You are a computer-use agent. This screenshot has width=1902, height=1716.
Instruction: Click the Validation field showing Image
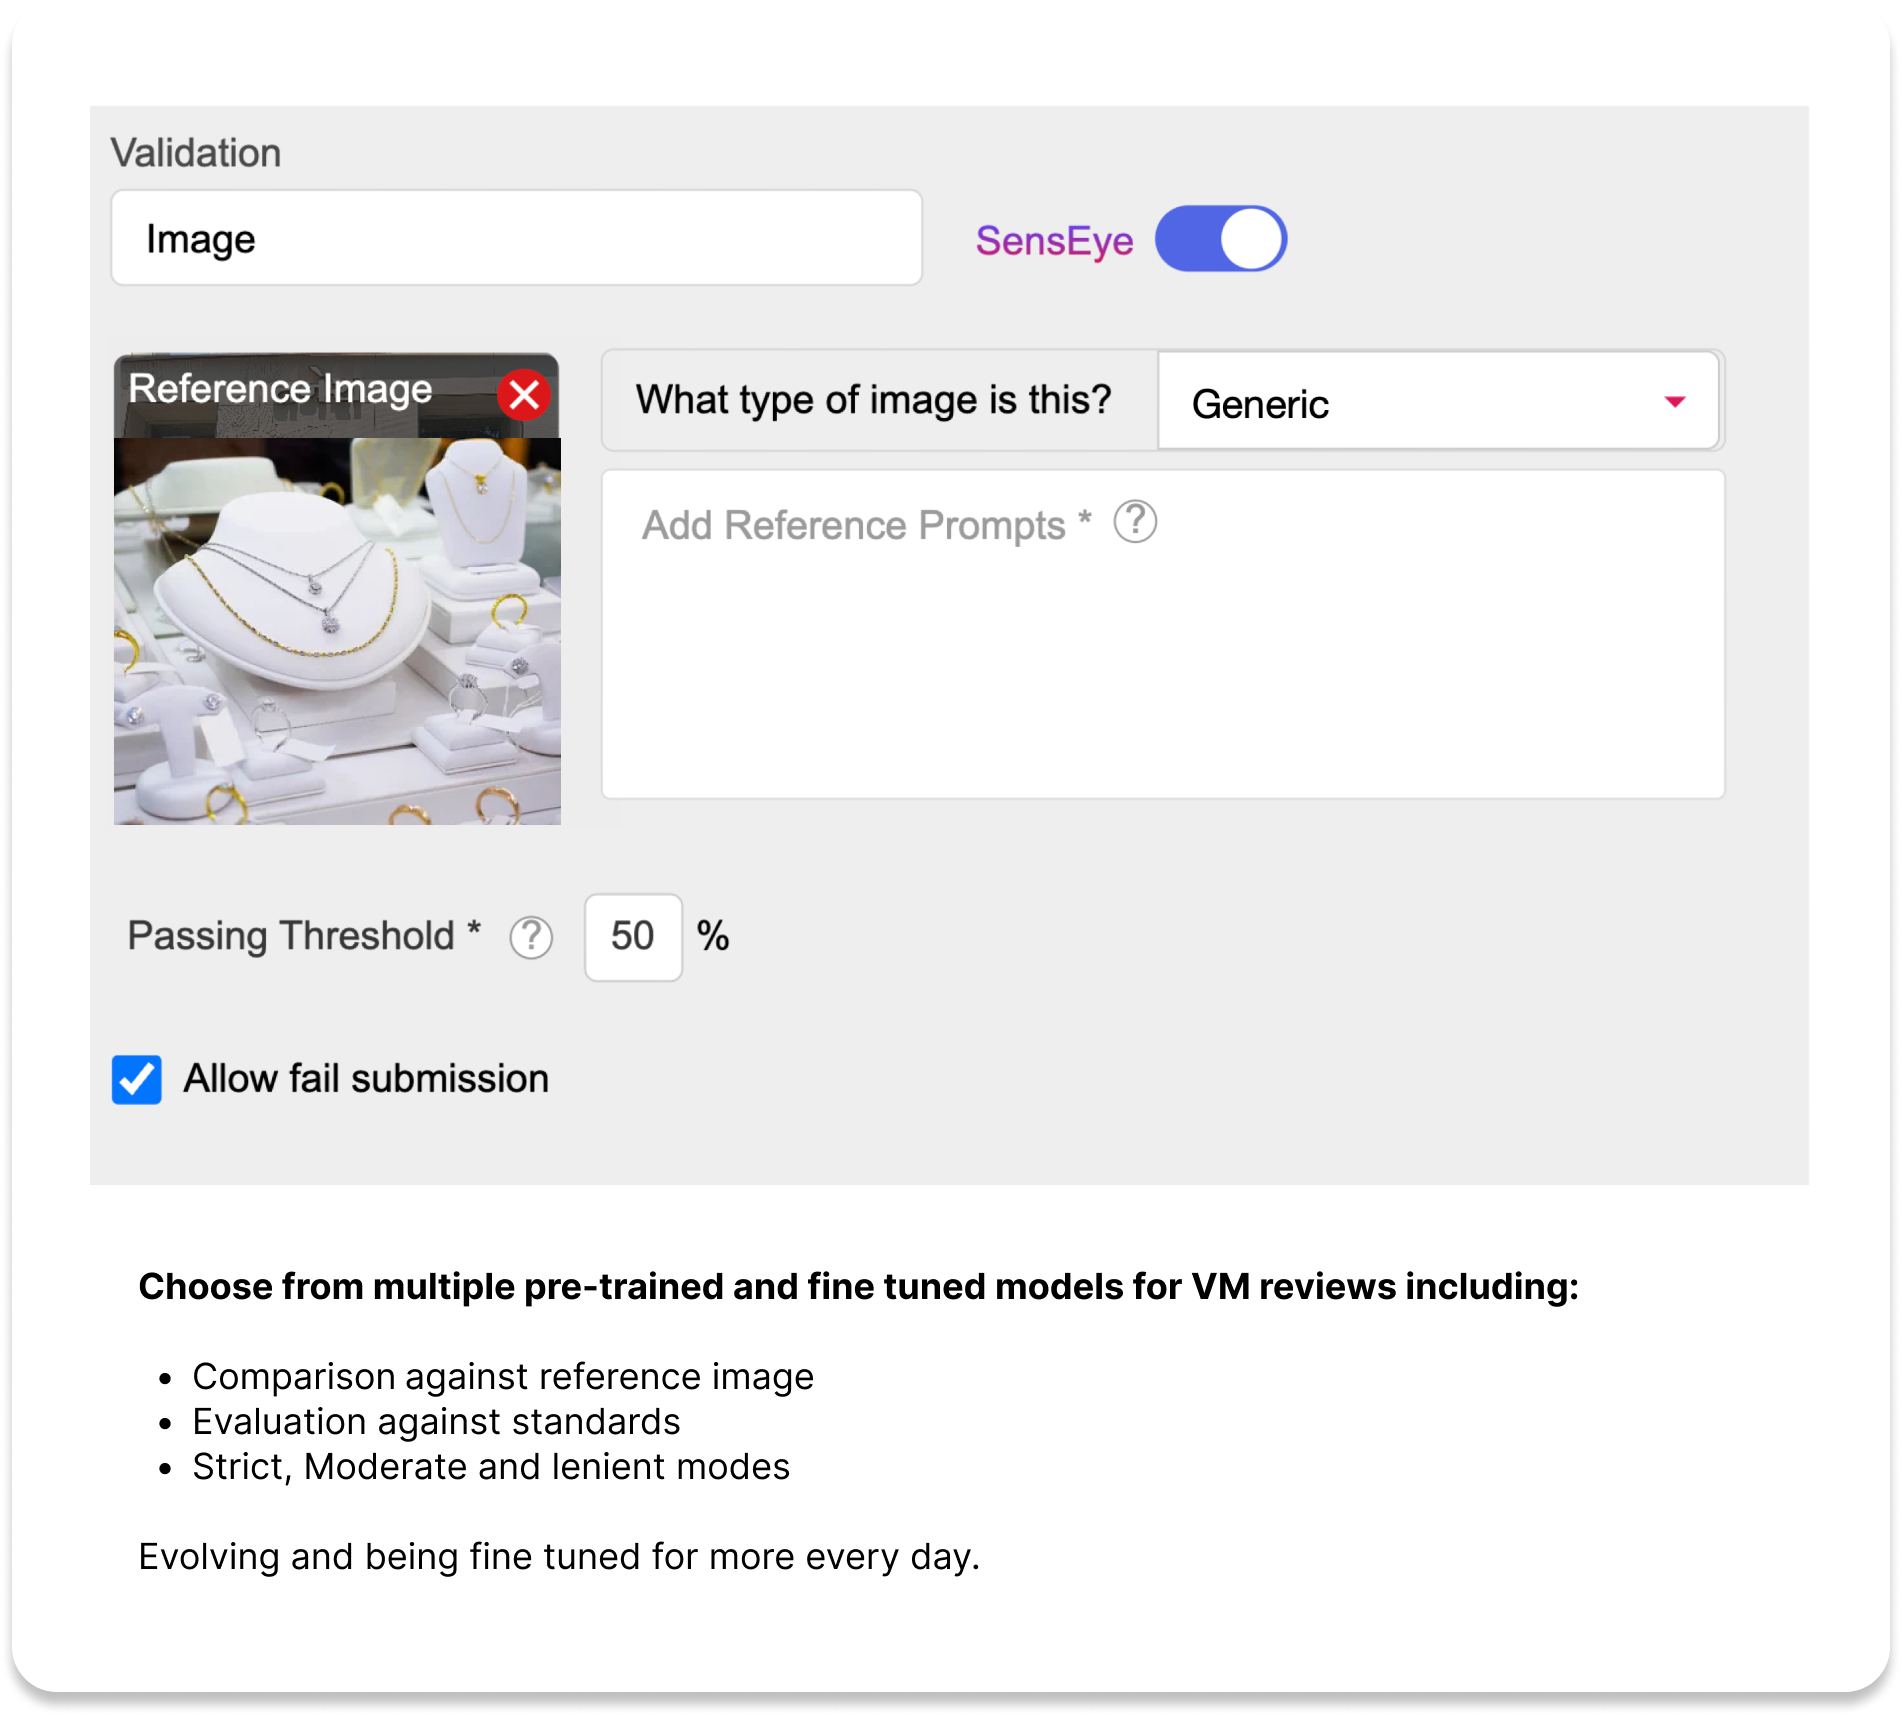pyautogui.click(x=516, y=239)
